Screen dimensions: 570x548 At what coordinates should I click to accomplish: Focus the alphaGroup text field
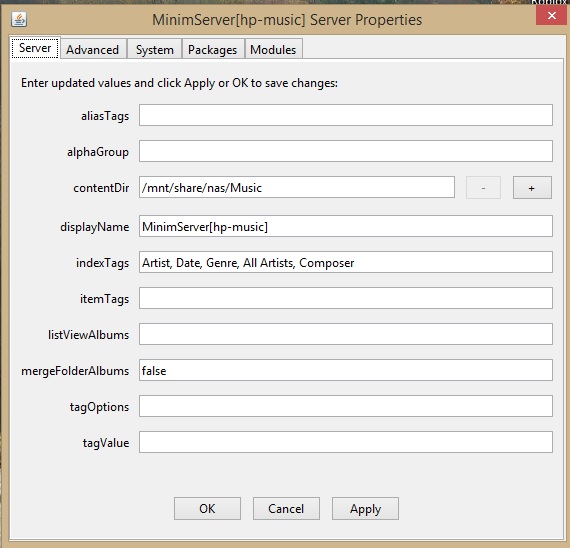pyautogui.click(x=346, y=151)
